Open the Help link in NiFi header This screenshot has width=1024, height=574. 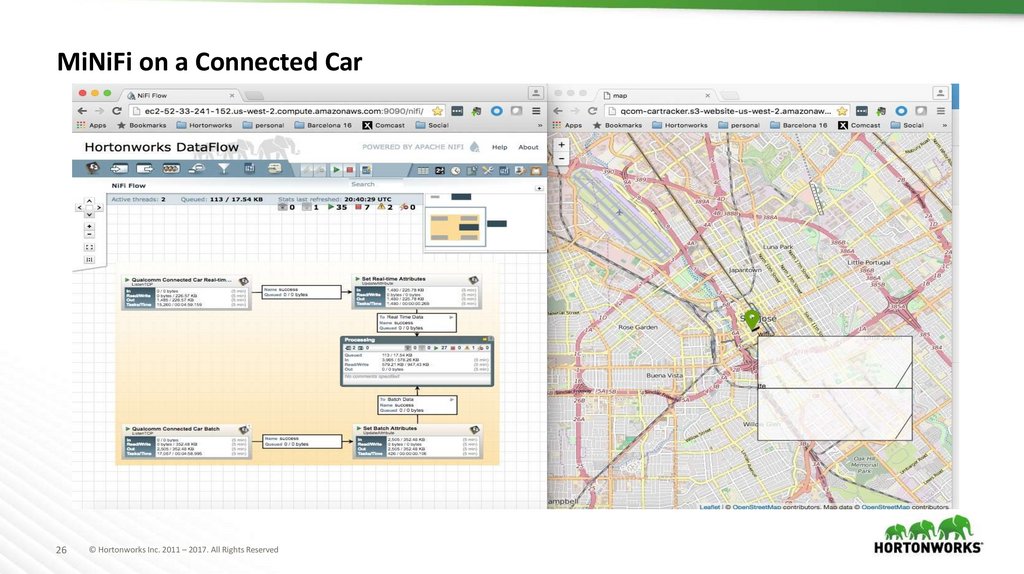pyautogui.click(x=499, y=147)
